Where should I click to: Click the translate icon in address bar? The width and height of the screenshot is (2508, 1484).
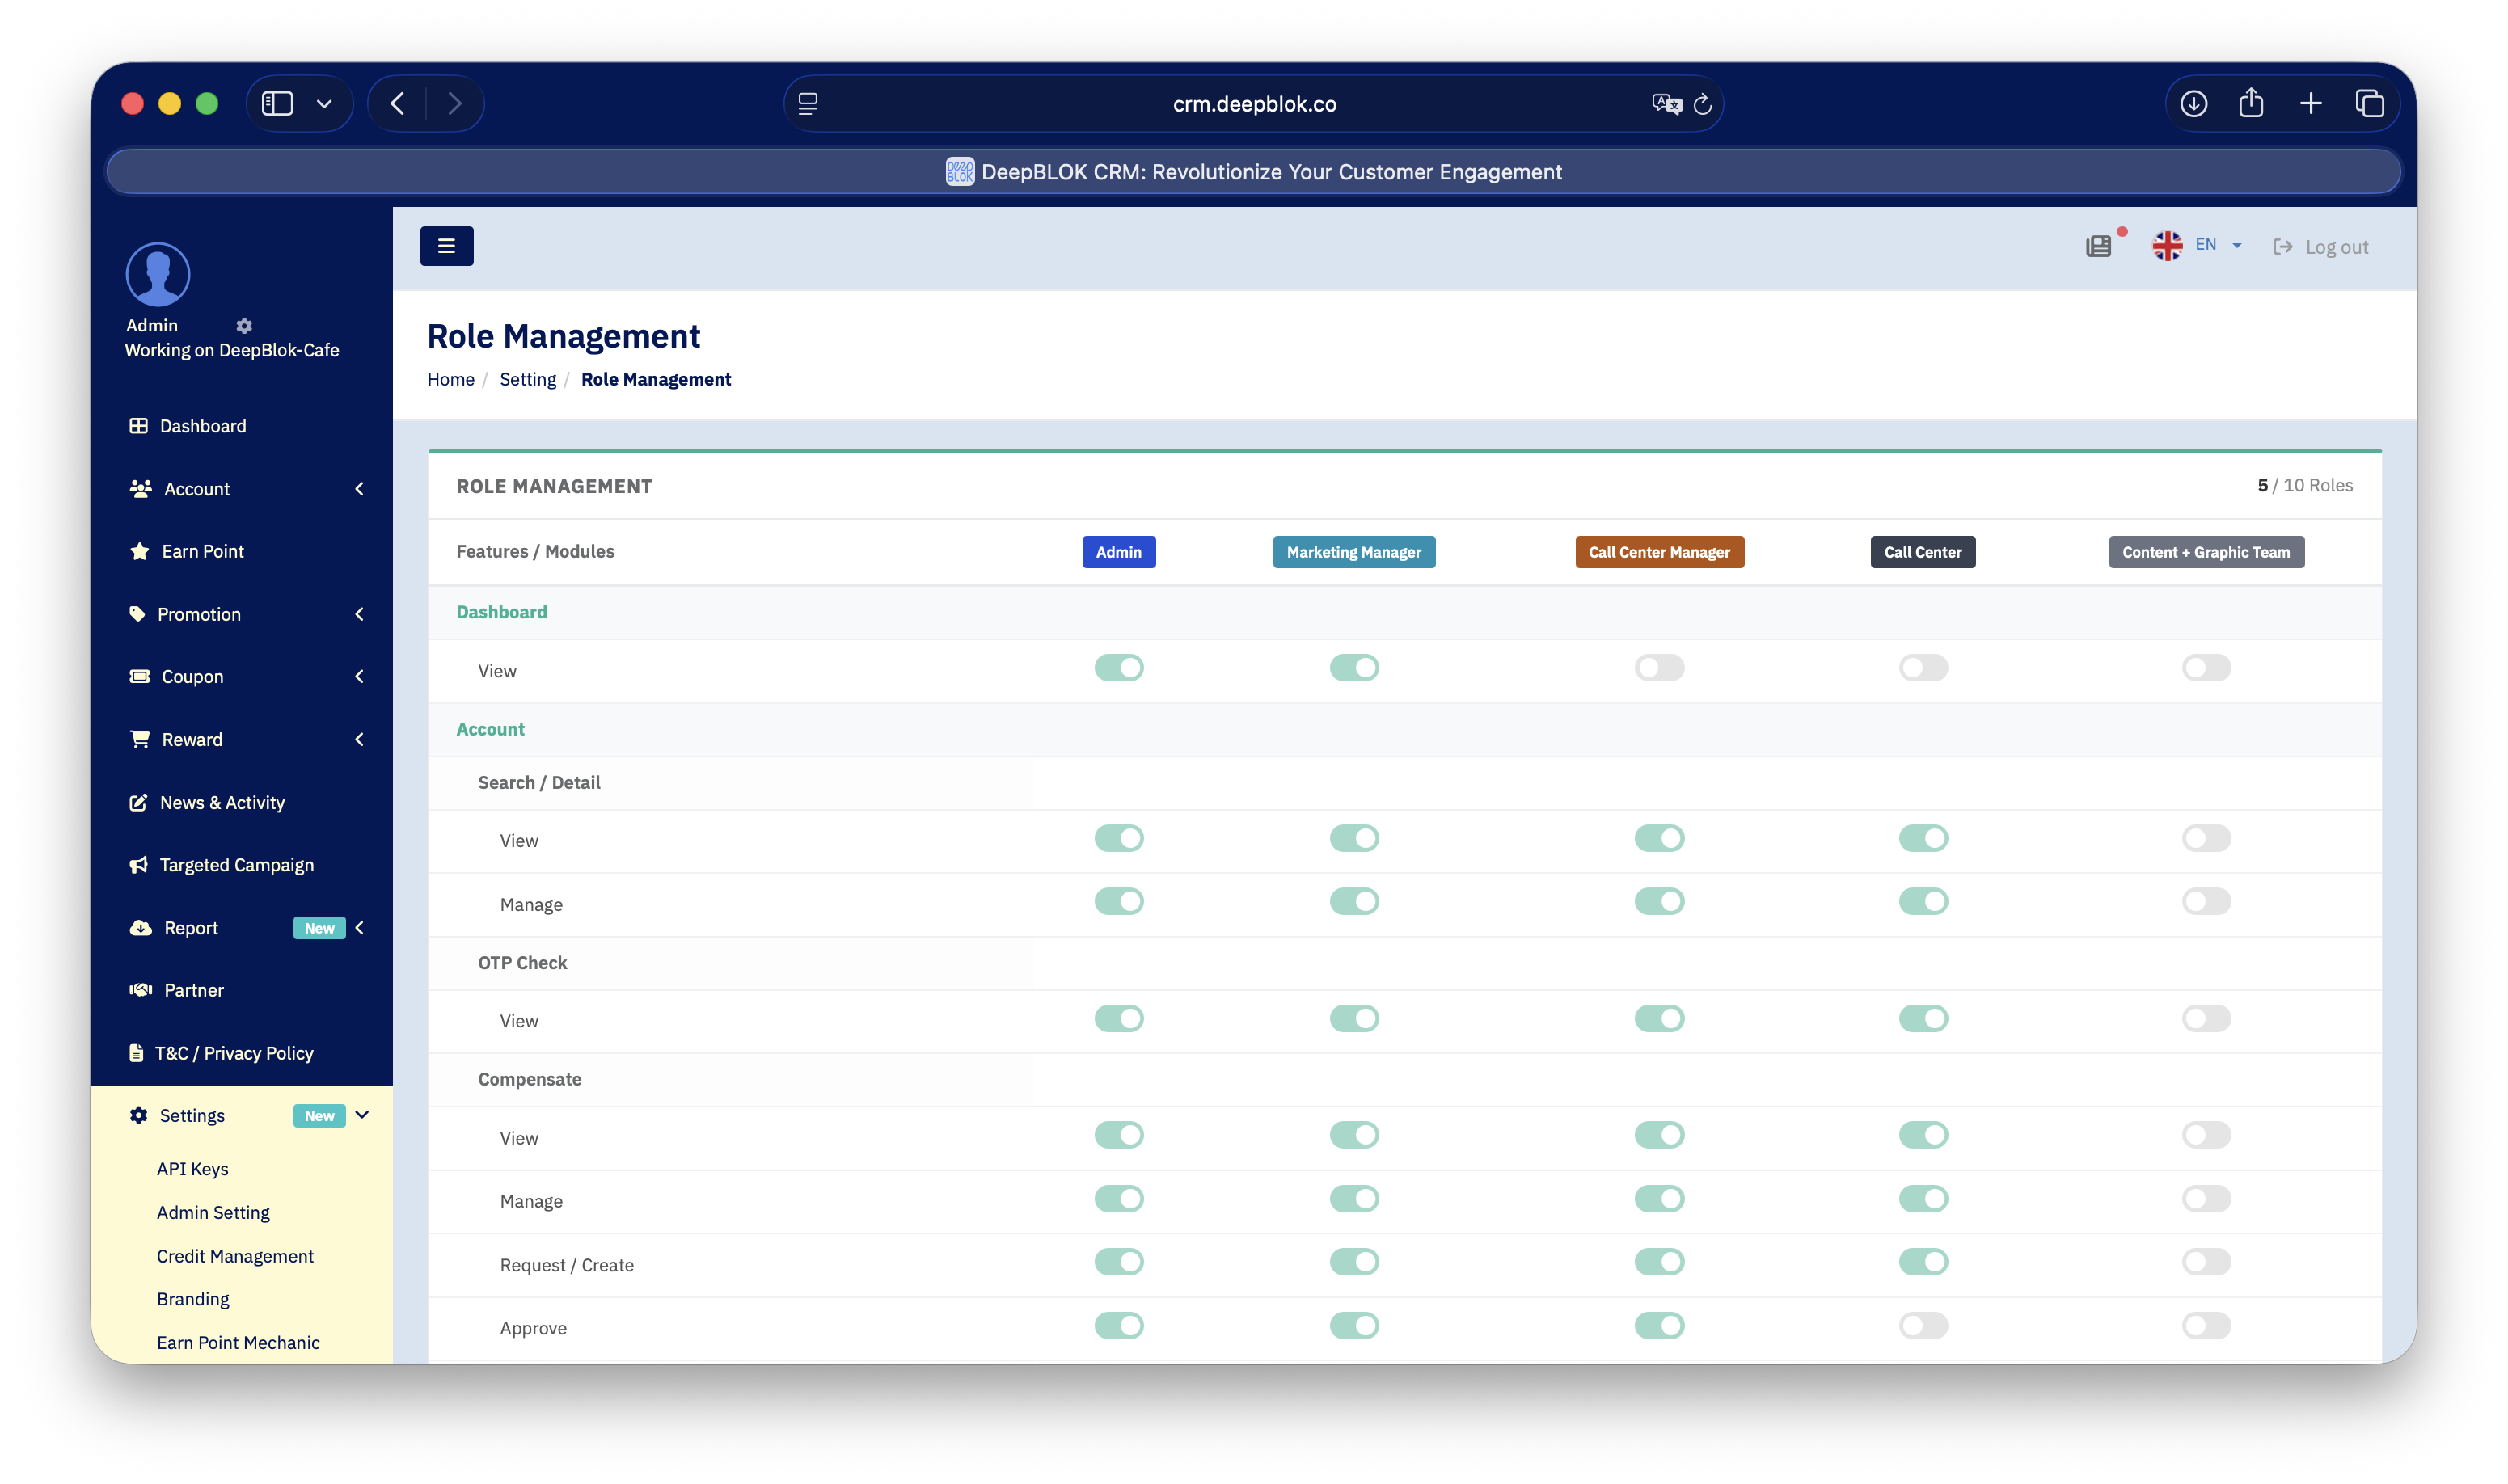[1666, 104]
